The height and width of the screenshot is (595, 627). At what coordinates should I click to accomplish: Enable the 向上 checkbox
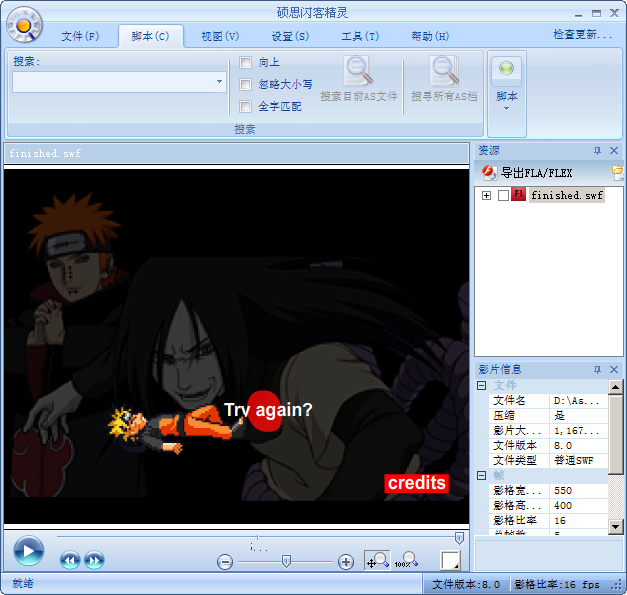pyautogui.click(x=245, y=62)
